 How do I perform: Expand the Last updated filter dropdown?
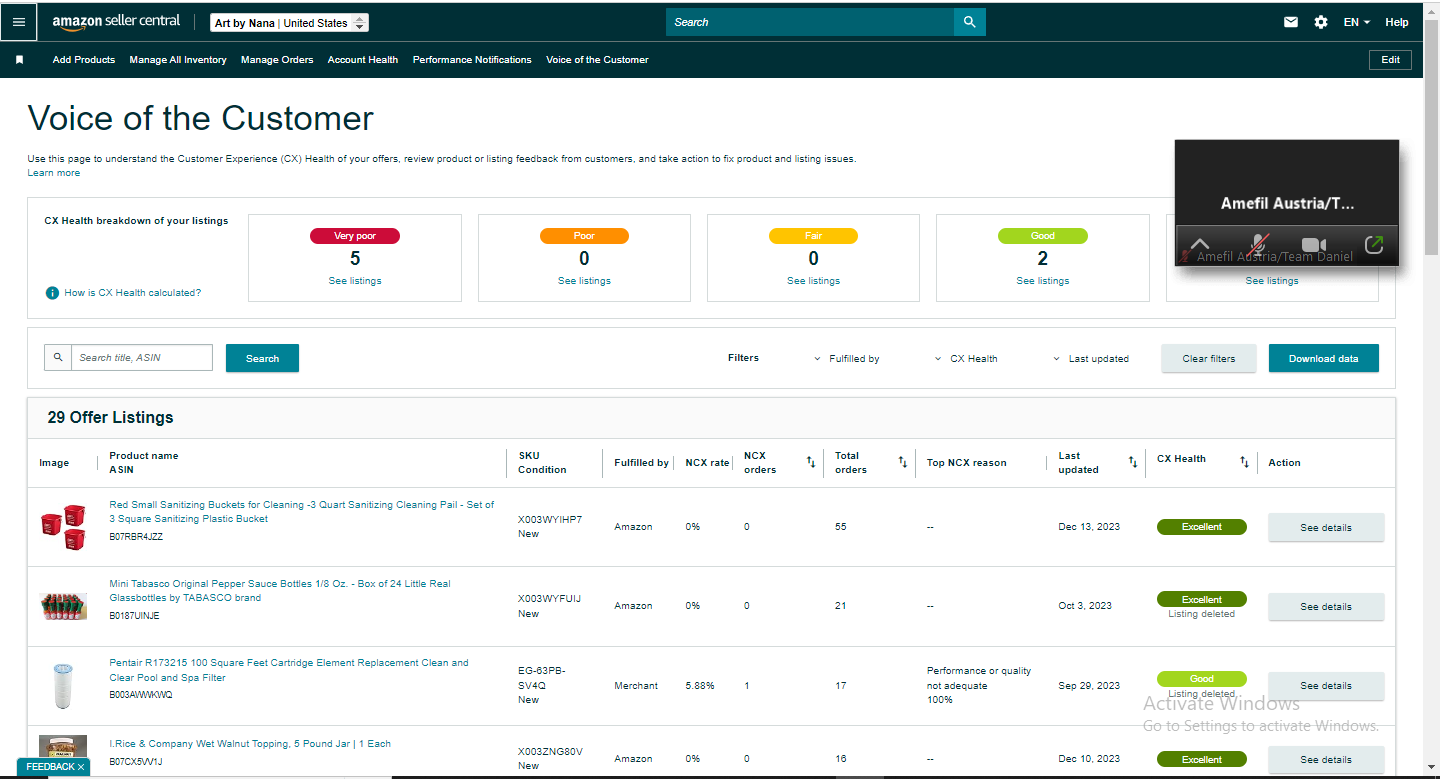[x=1091, y=358]
